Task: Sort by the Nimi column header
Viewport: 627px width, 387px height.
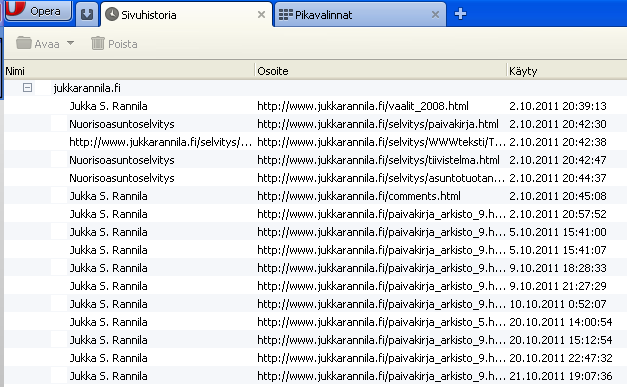Action: click(129, 71)
